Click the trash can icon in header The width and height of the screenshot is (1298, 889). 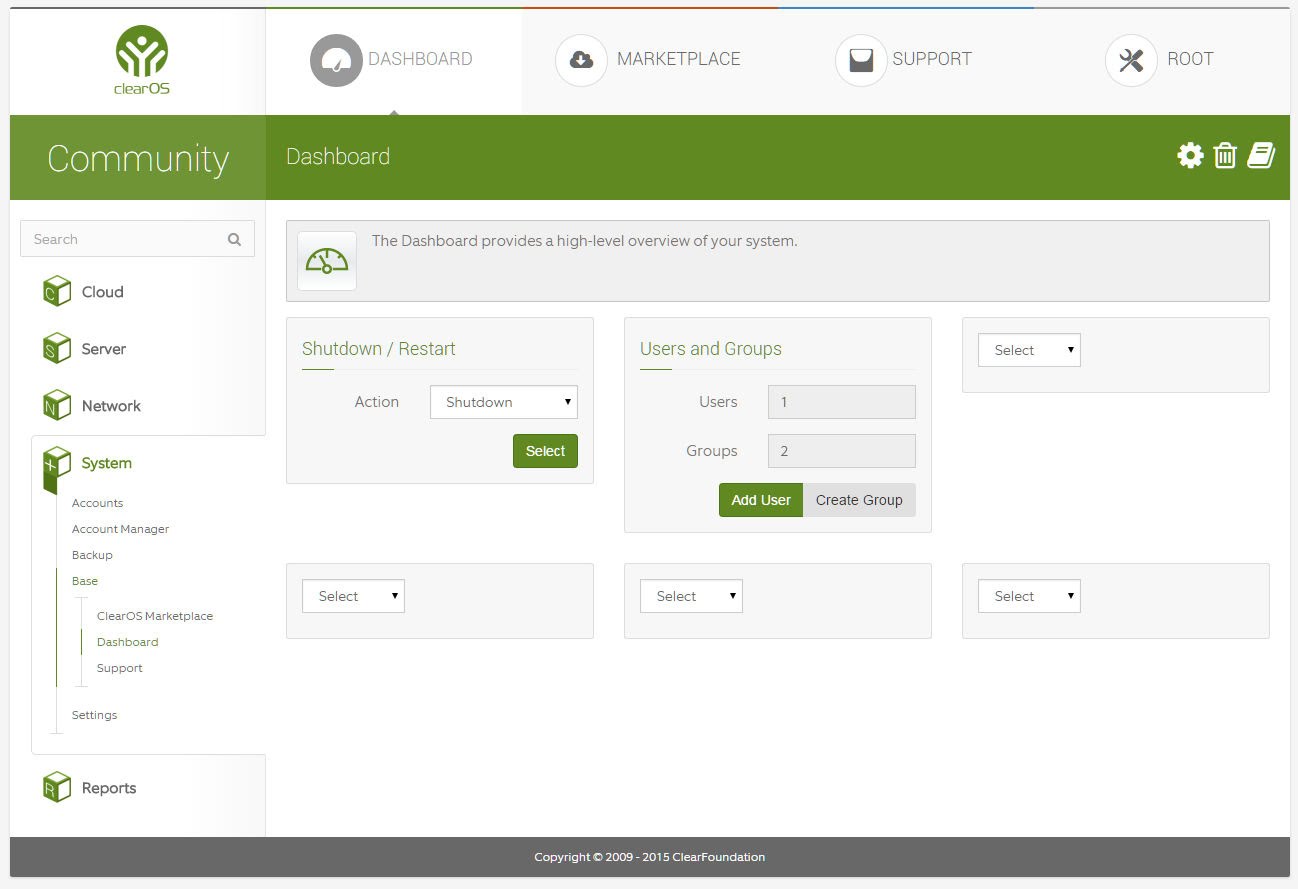tap(1225, 156)
